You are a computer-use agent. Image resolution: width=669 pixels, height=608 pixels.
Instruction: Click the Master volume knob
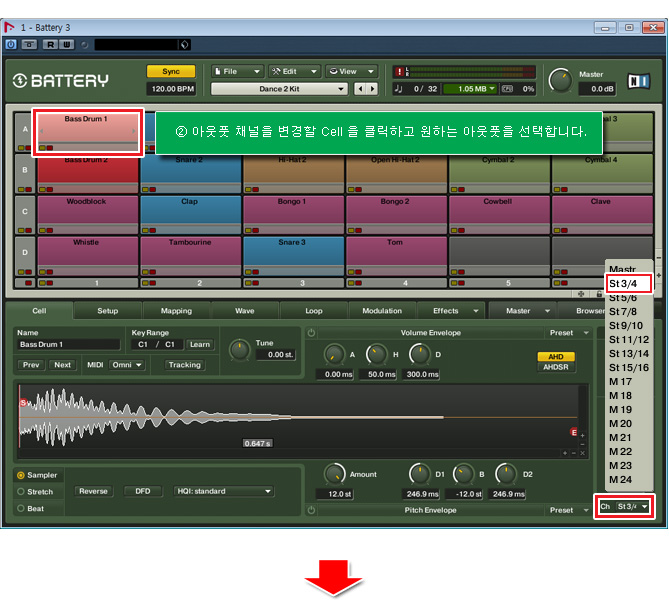coord(560,80)
